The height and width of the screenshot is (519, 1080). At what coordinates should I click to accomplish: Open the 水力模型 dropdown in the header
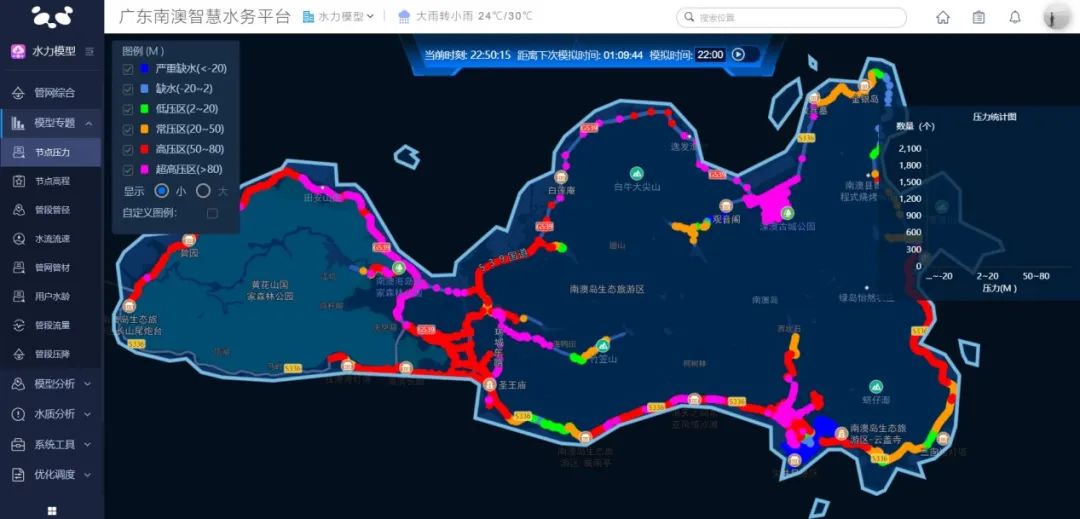pyautogui.click(x=338, y=17)
